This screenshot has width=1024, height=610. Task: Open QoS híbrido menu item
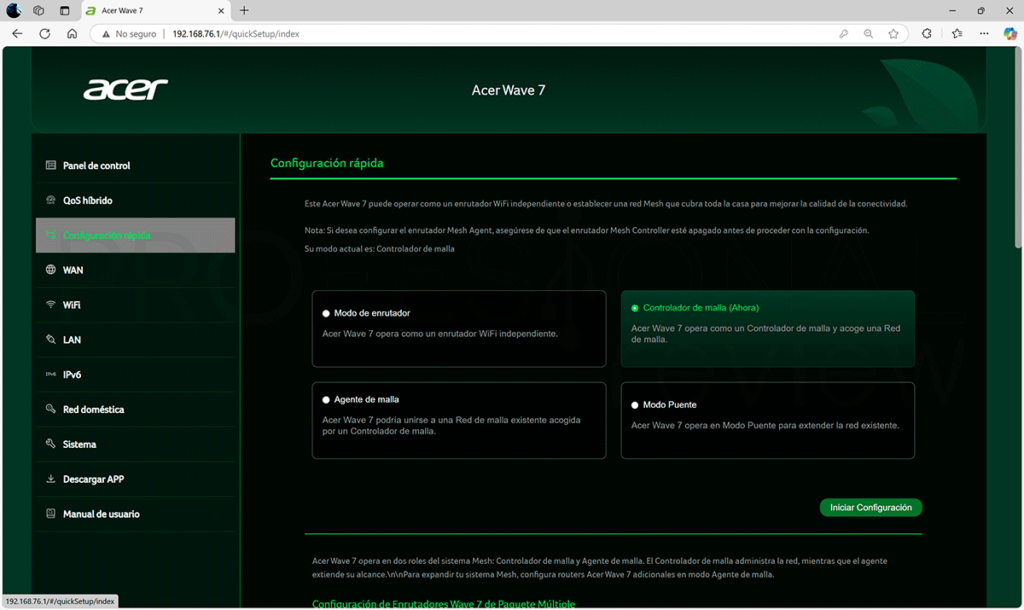click(135, 200)
